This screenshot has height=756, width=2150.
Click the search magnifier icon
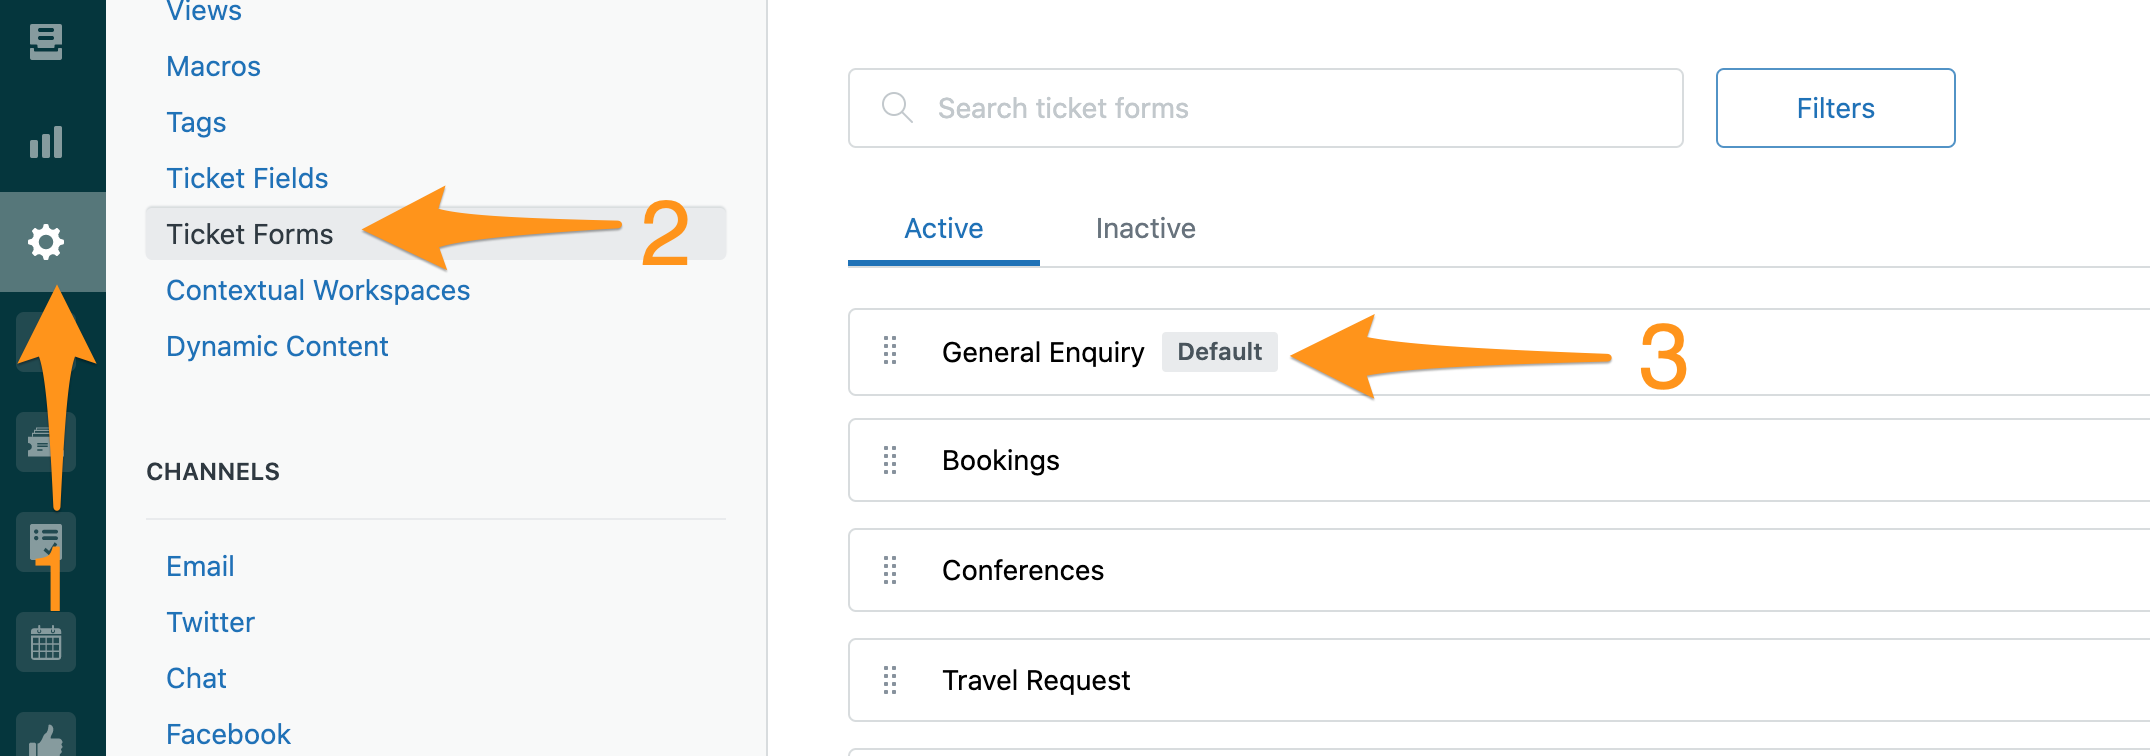[897, 108]
